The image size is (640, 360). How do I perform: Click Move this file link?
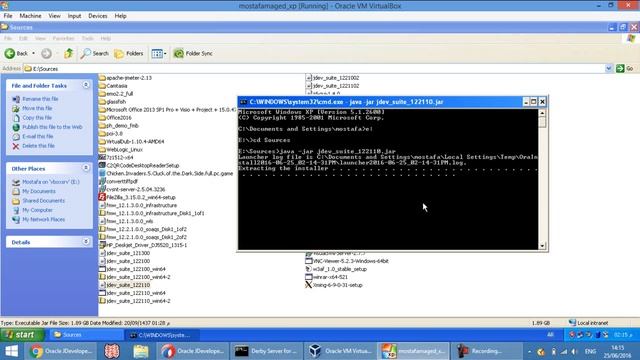point(37,109)
